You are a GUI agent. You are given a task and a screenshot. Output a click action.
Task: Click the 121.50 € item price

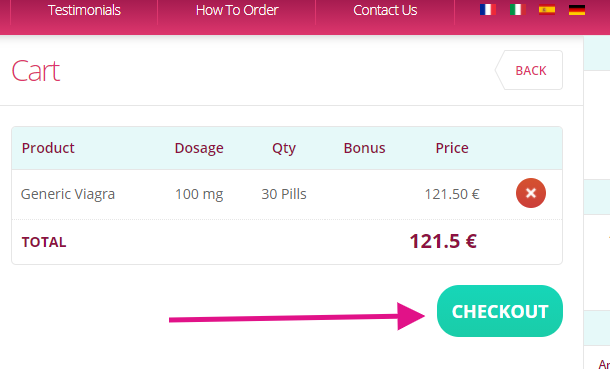pyautogui.click(x=452, y=194)
